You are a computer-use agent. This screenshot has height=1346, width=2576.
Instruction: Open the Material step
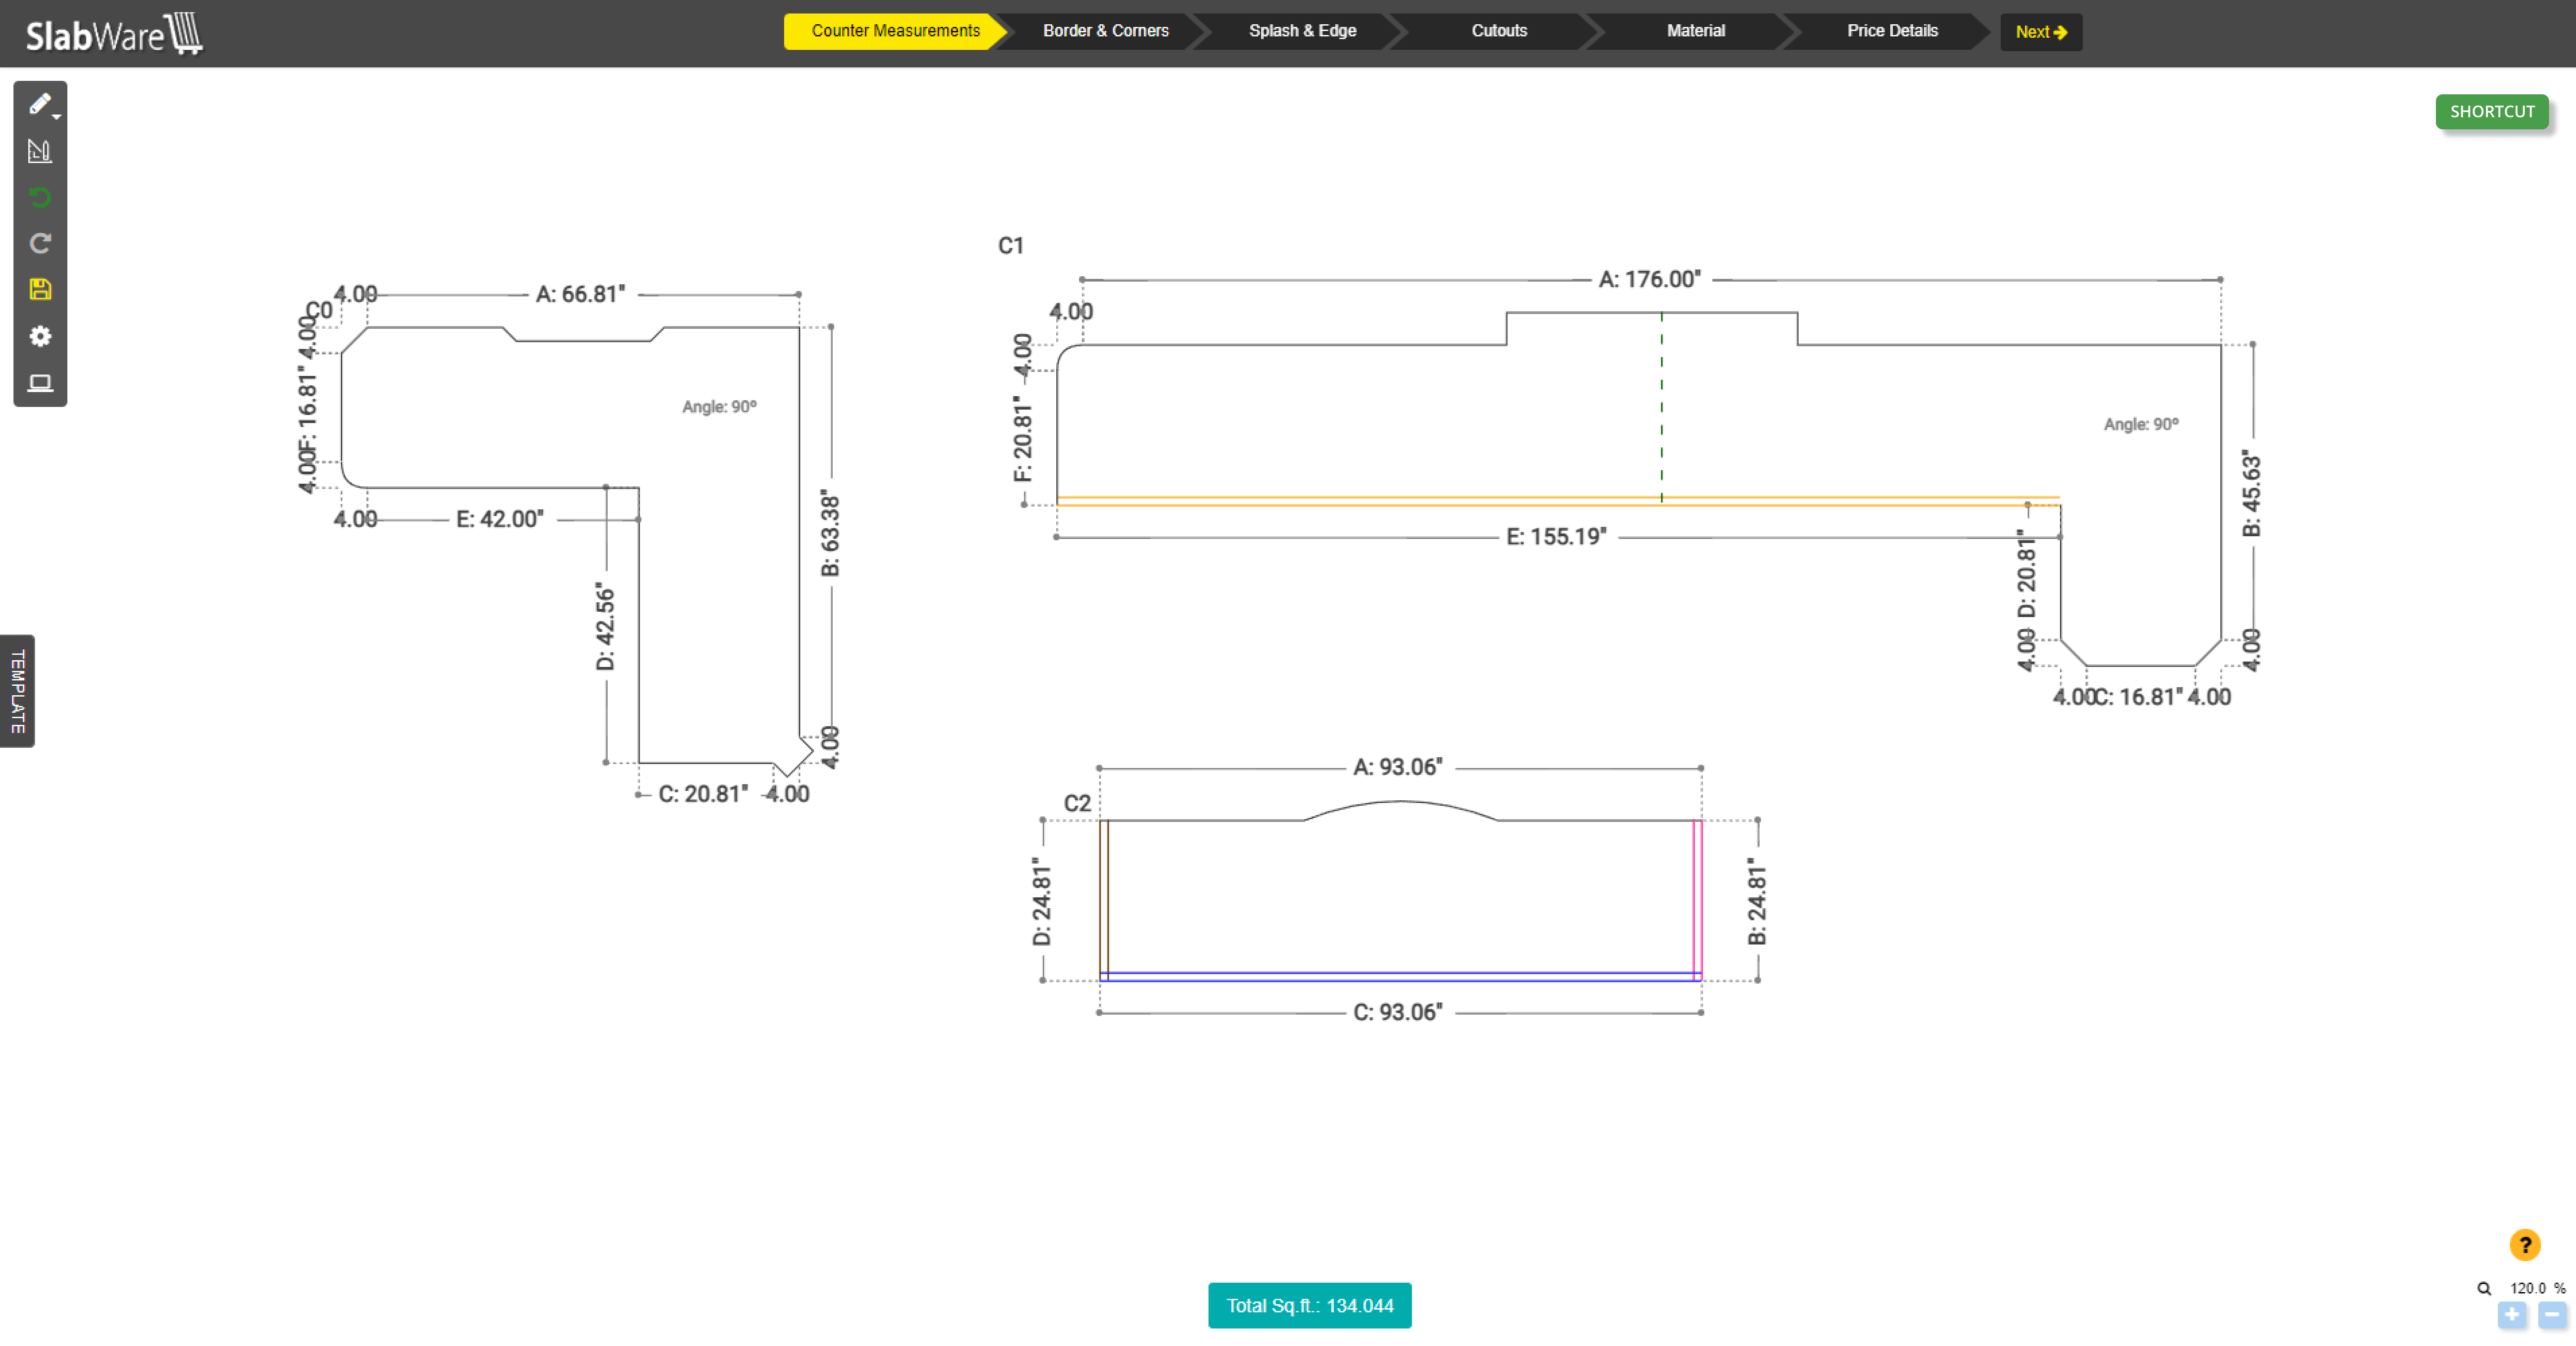tap(1696, 31)
